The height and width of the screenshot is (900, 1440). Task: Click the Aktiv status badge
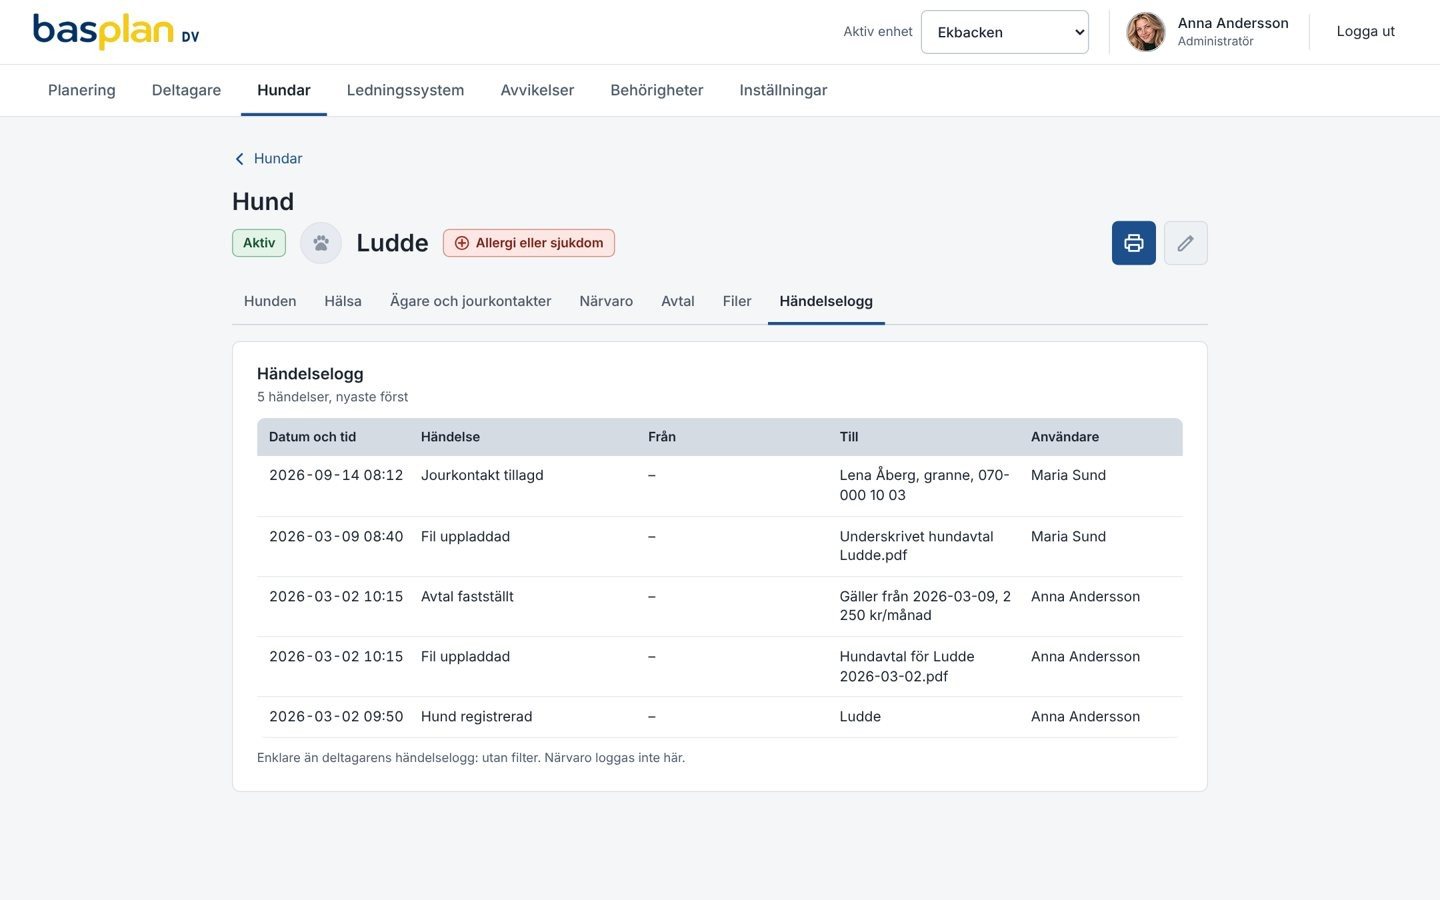point(259,243)
